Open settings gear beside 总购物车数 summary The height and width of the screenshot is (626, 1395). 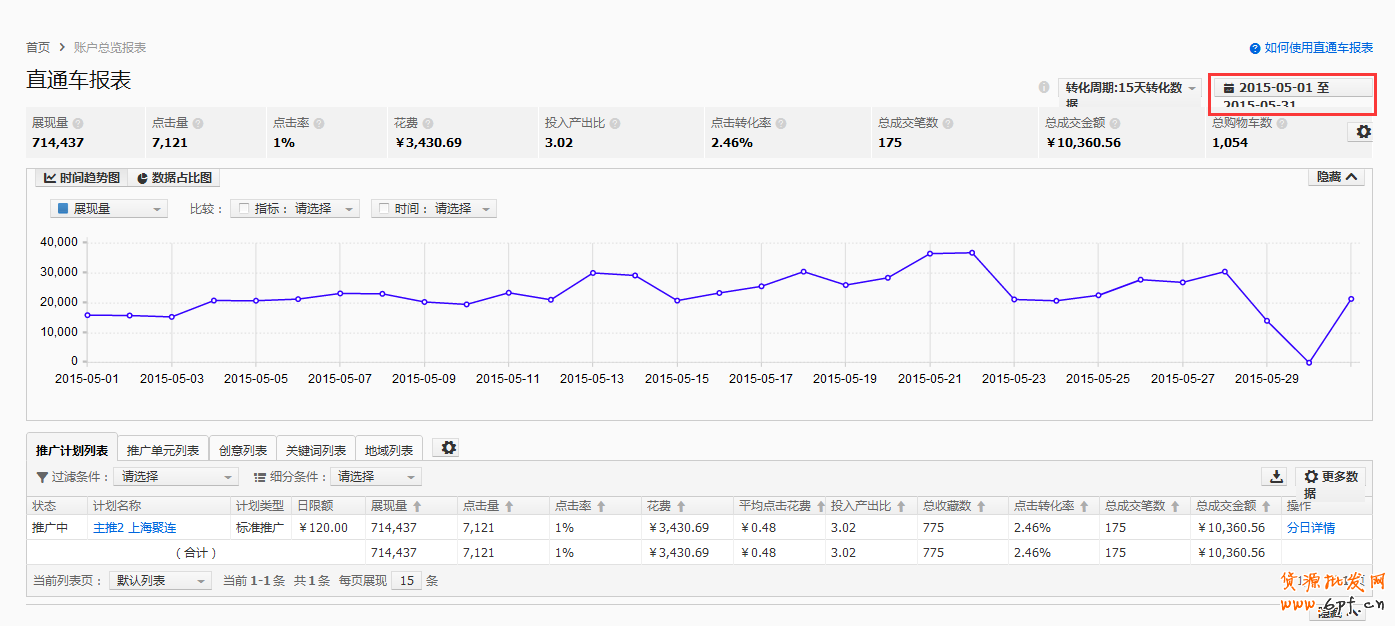point(1363,132)
